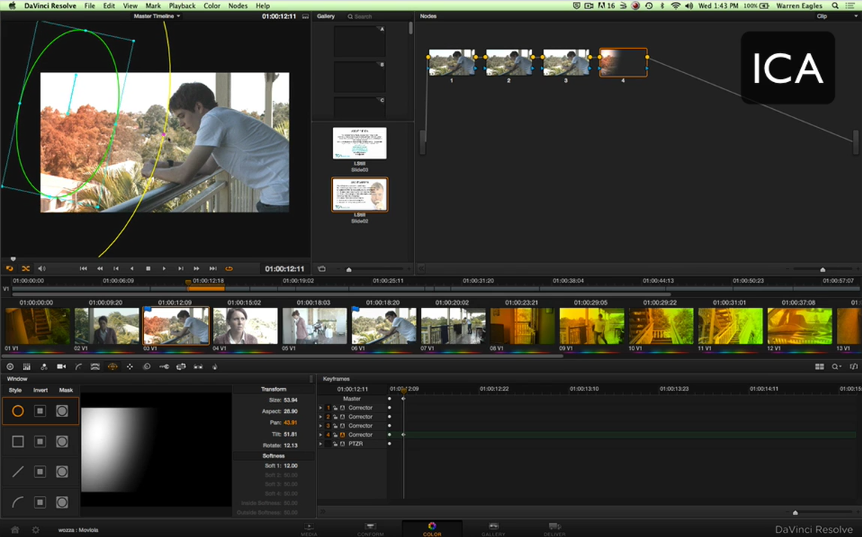Click the volume icon in the macOS menu bar
862x537 pixels.
click(x=689, y=5)
